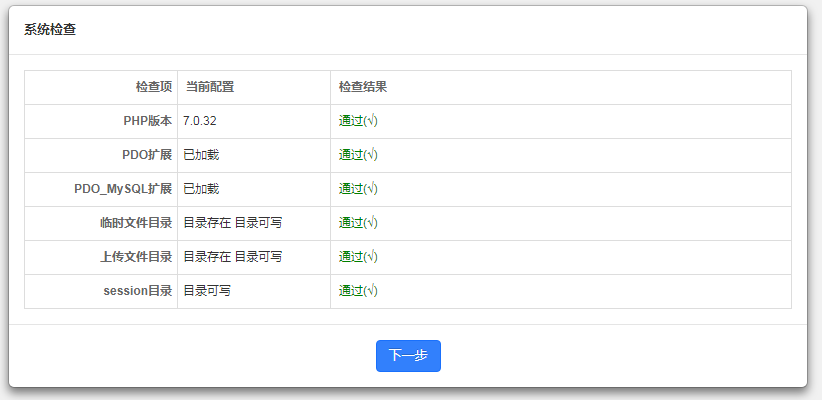822x400 pixels.
Task: Select the 上传文件目录 row label
Action: pyautogui.click(x=136, y=257)
